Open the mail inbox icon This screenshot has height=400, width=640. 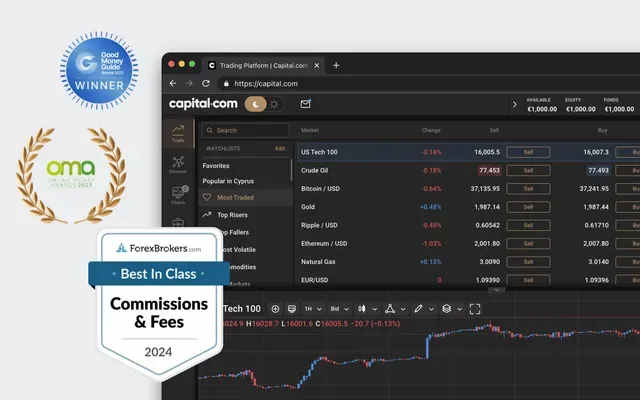306,103
